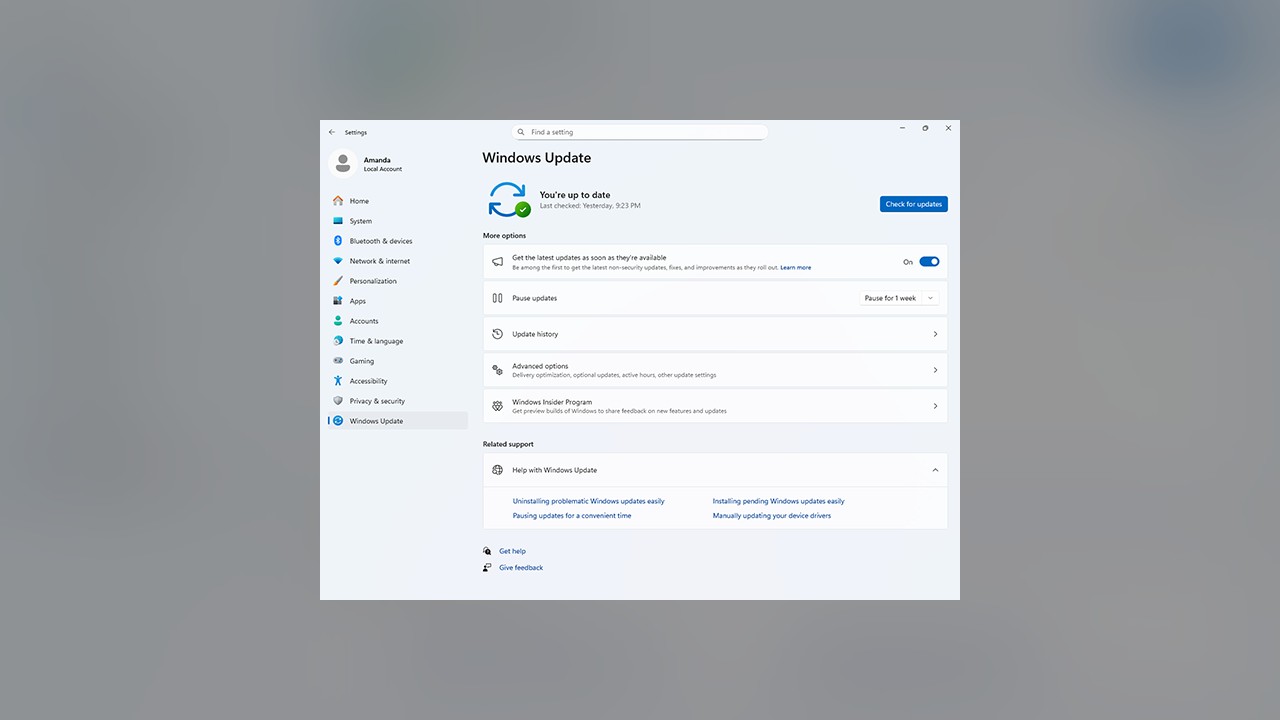The image size is (1280, 720).
Task: Open Advanced options via its chevron
Action: tap(935, 370)
